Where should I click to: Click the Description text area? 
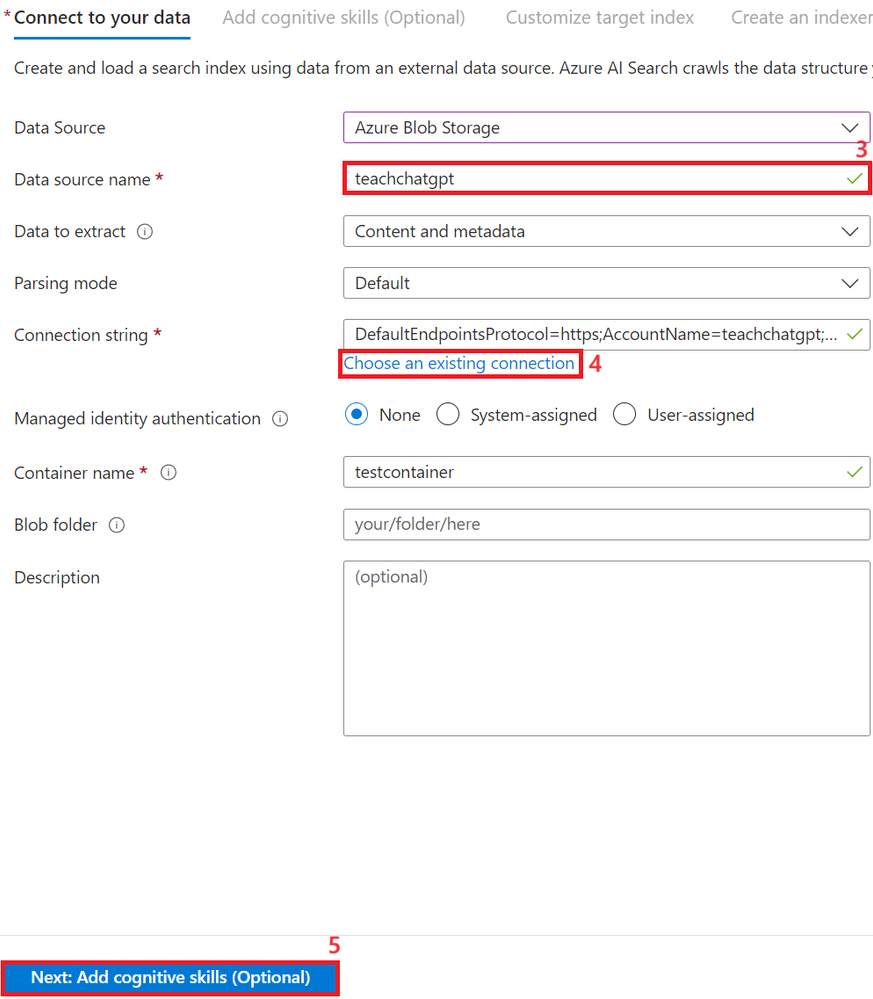point(606,648)
